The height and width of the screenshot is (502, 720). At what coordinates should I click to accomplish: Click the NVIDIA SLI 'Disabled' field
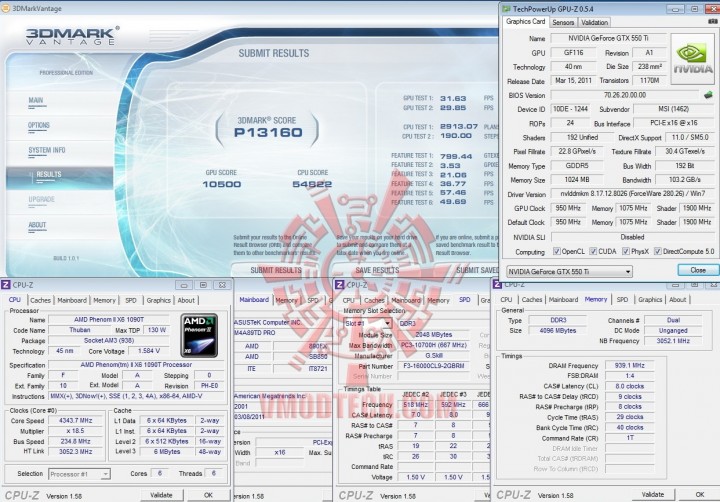(x=633, y=237)
